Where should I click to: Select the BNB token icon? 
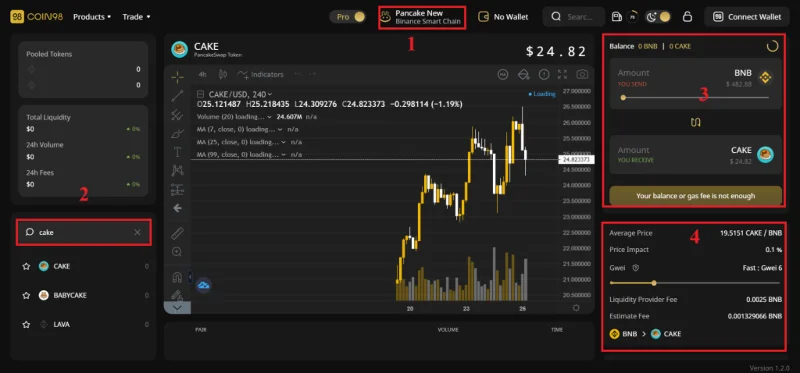pos(764,78)
